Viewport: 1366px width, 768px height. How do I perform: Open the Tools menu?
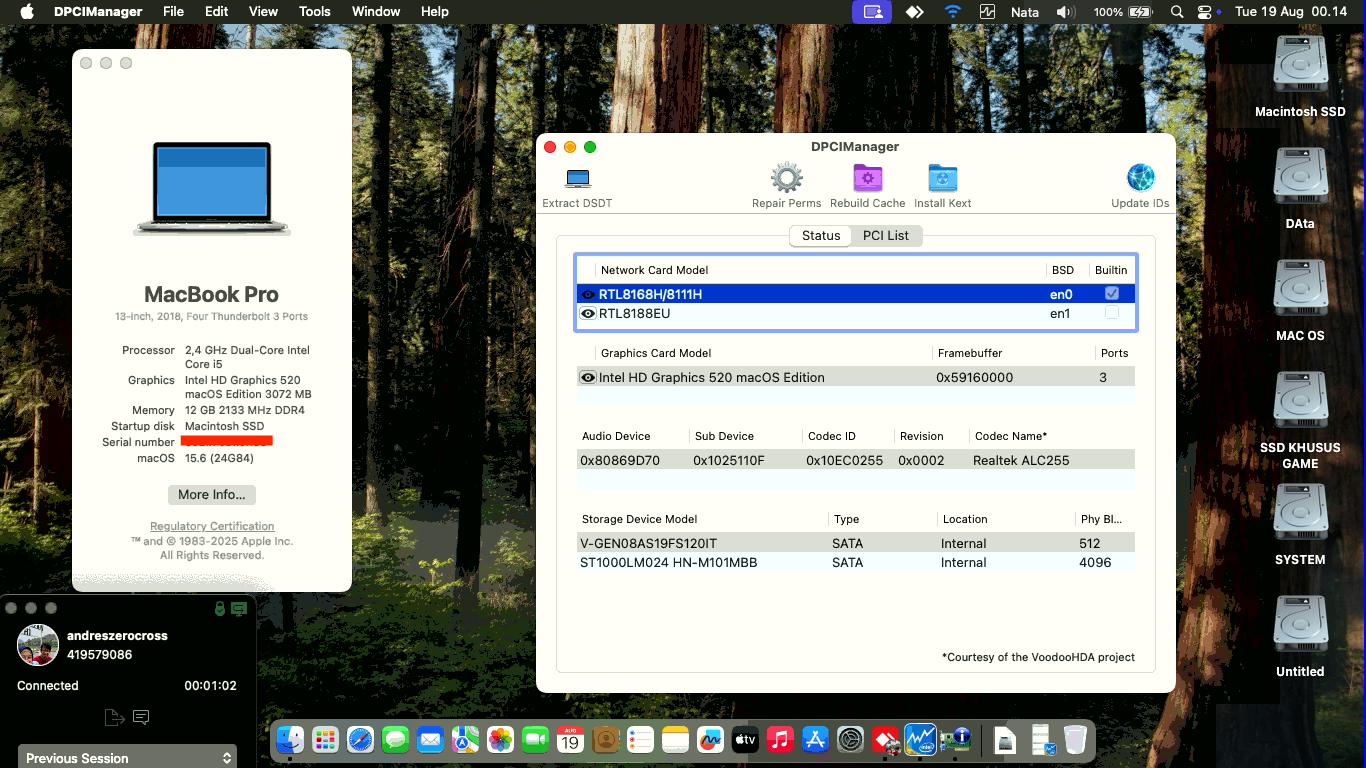[314, 11]
